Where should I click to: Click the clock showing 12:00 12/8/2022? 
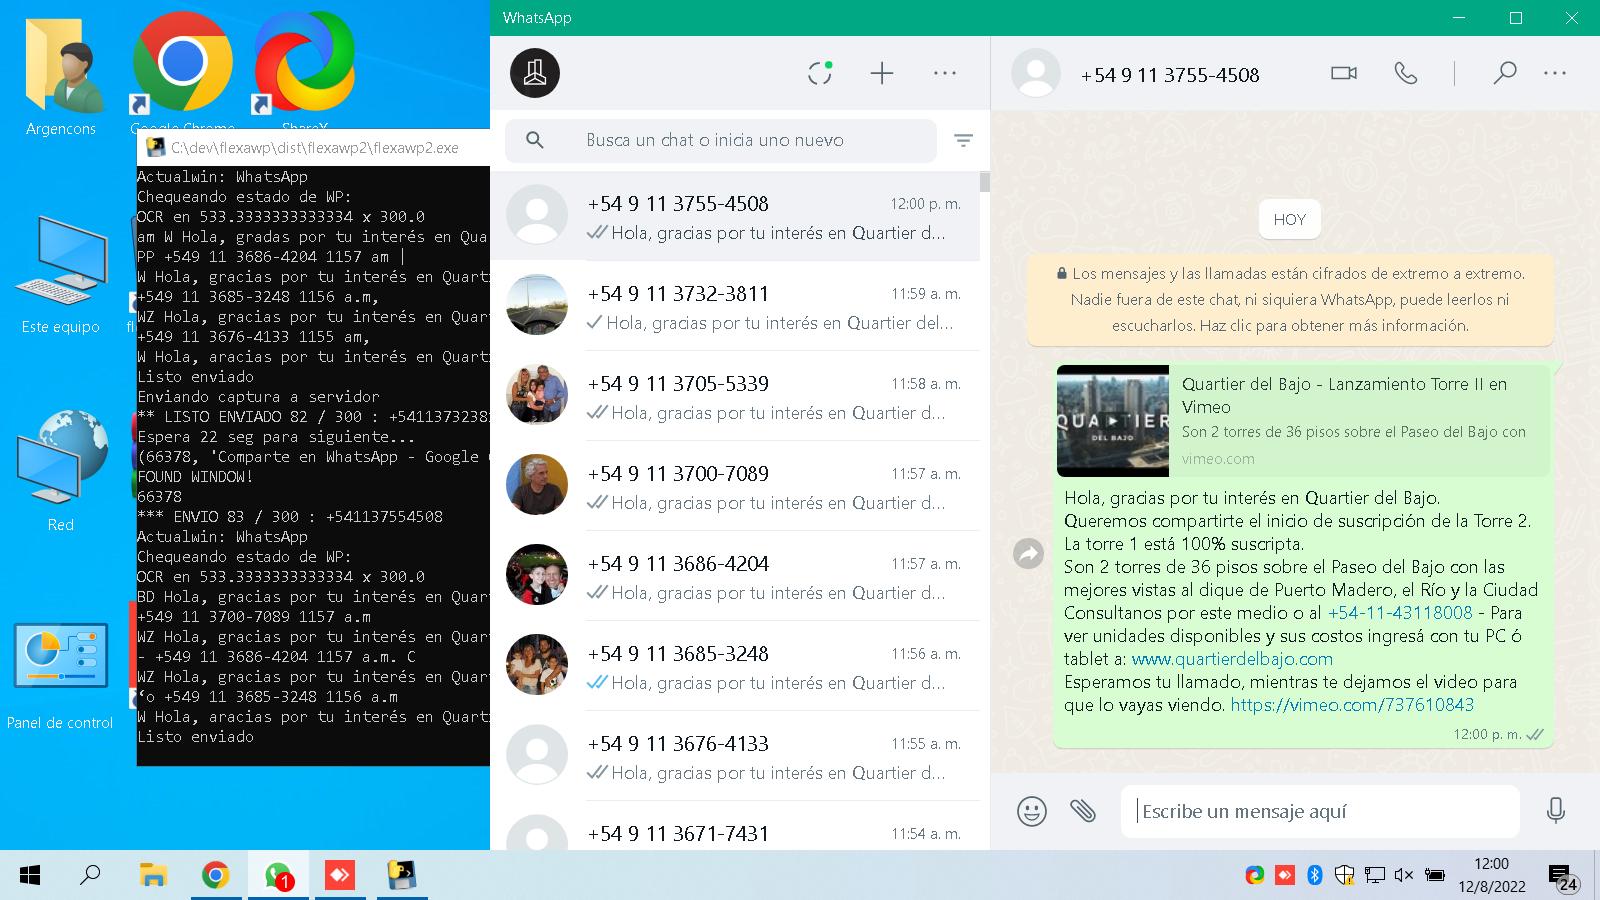click(x=1491, y=875)
